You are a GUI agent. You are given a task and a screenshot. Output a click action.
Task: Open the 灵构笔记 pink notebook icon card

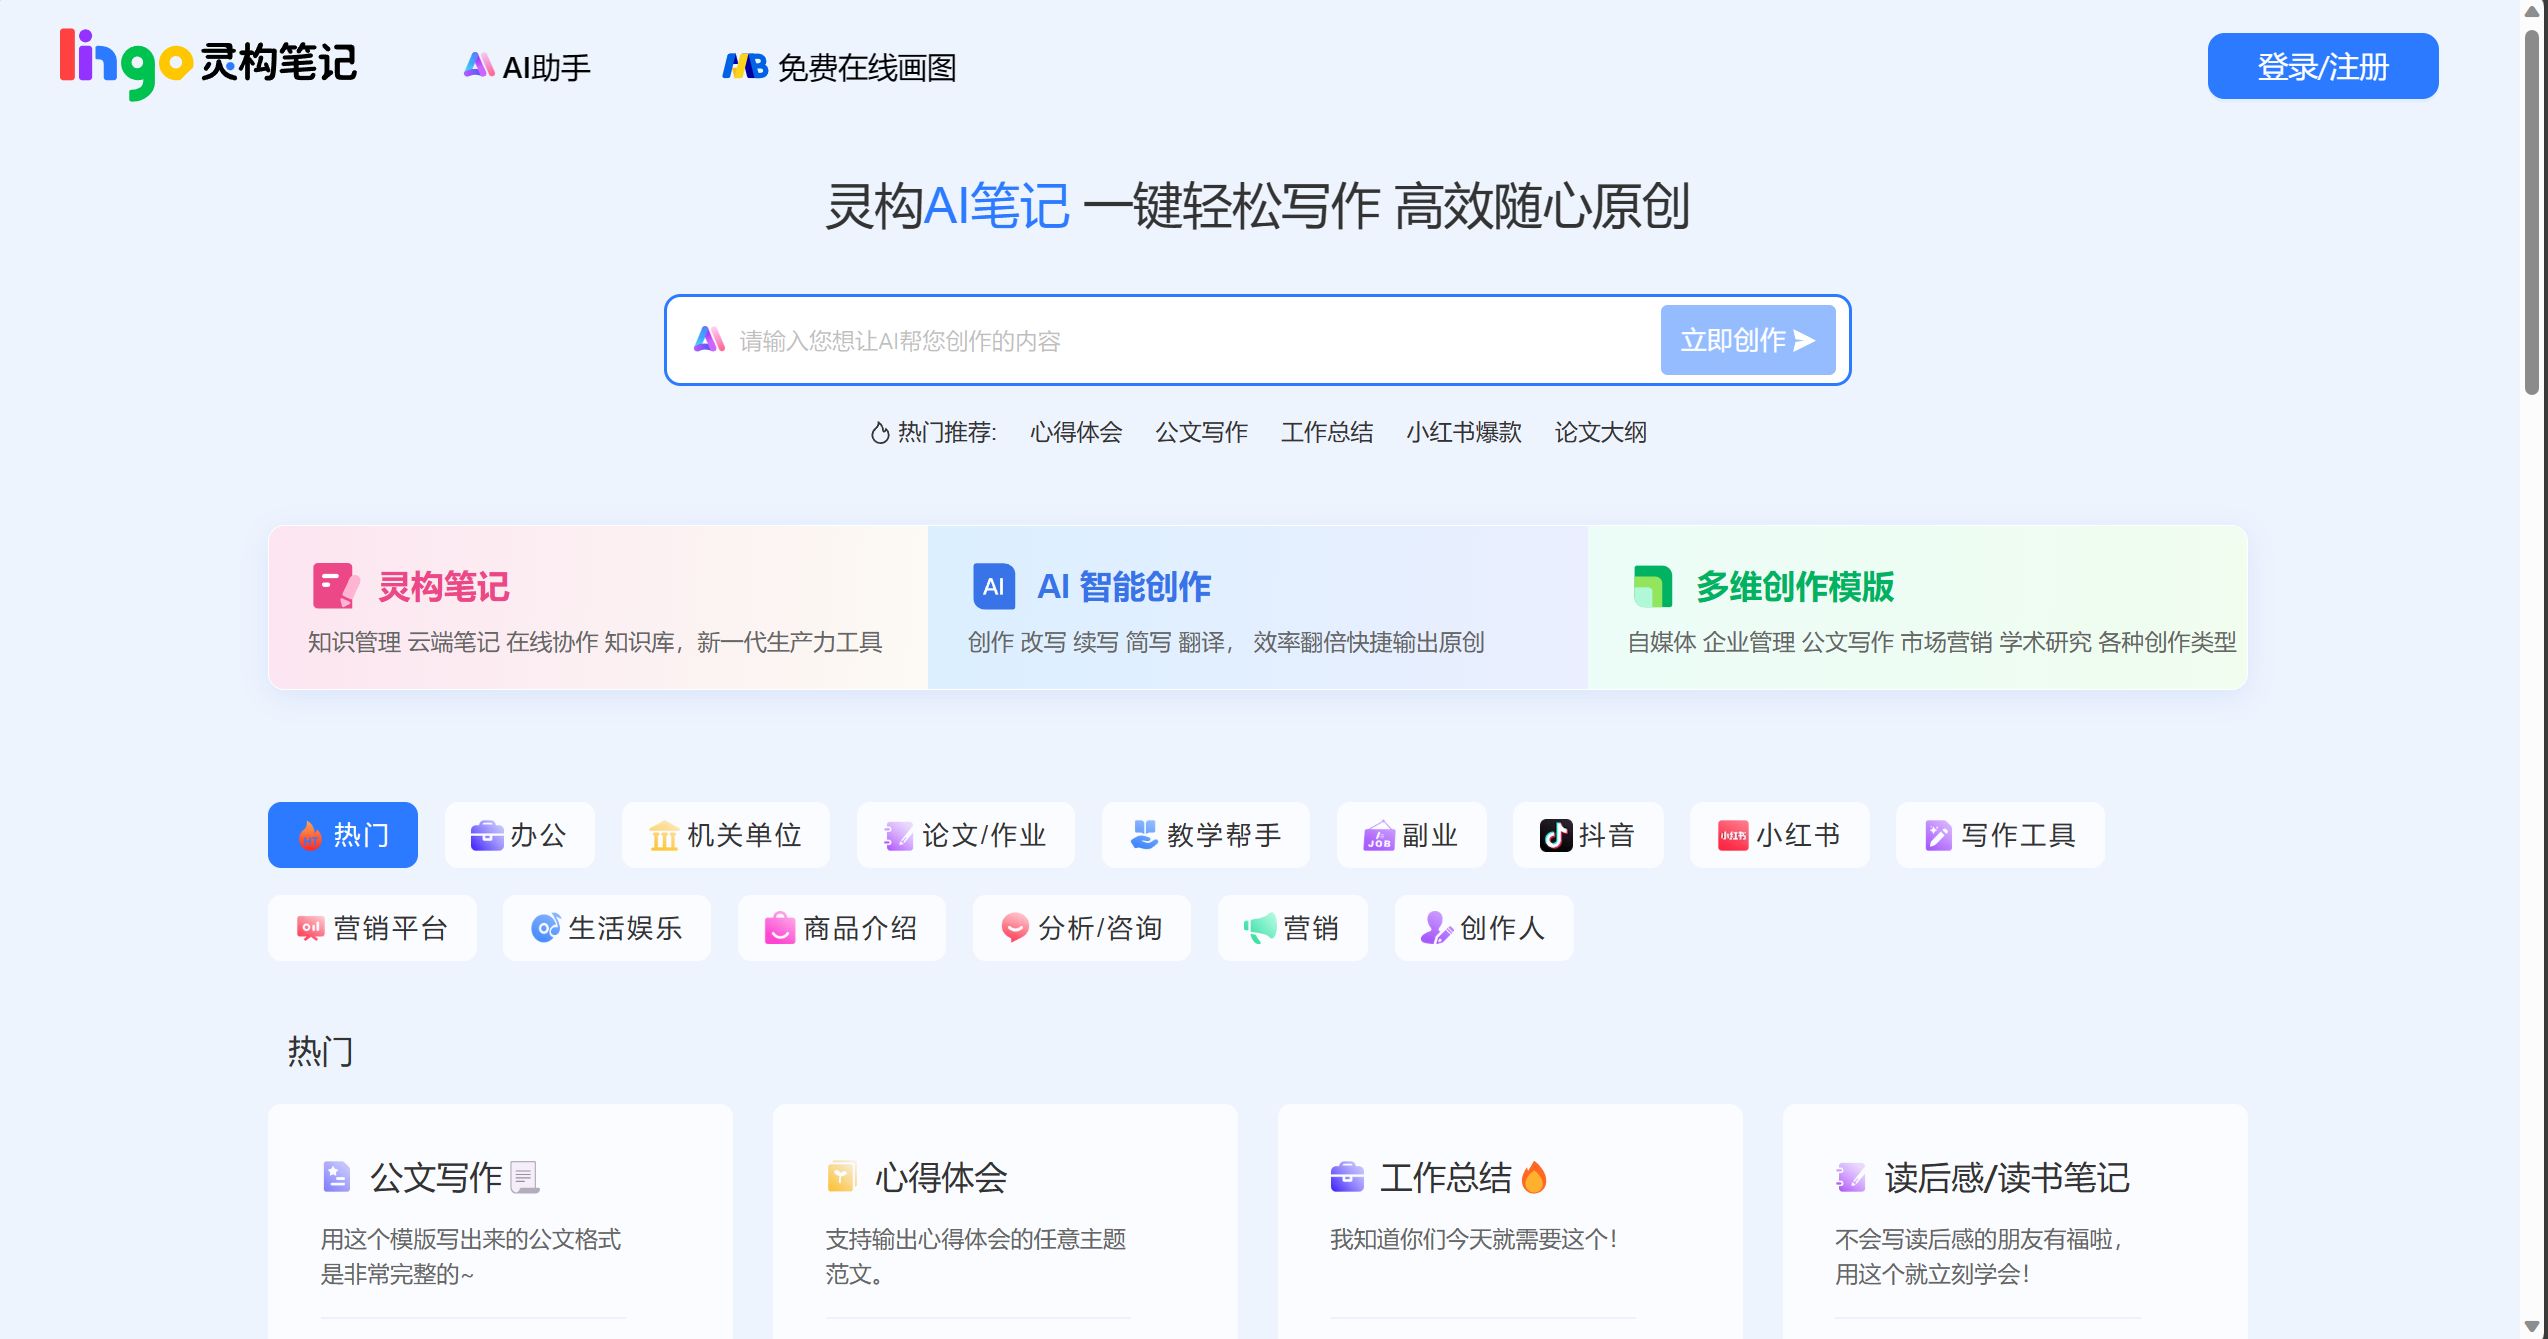tap(334, 586)
